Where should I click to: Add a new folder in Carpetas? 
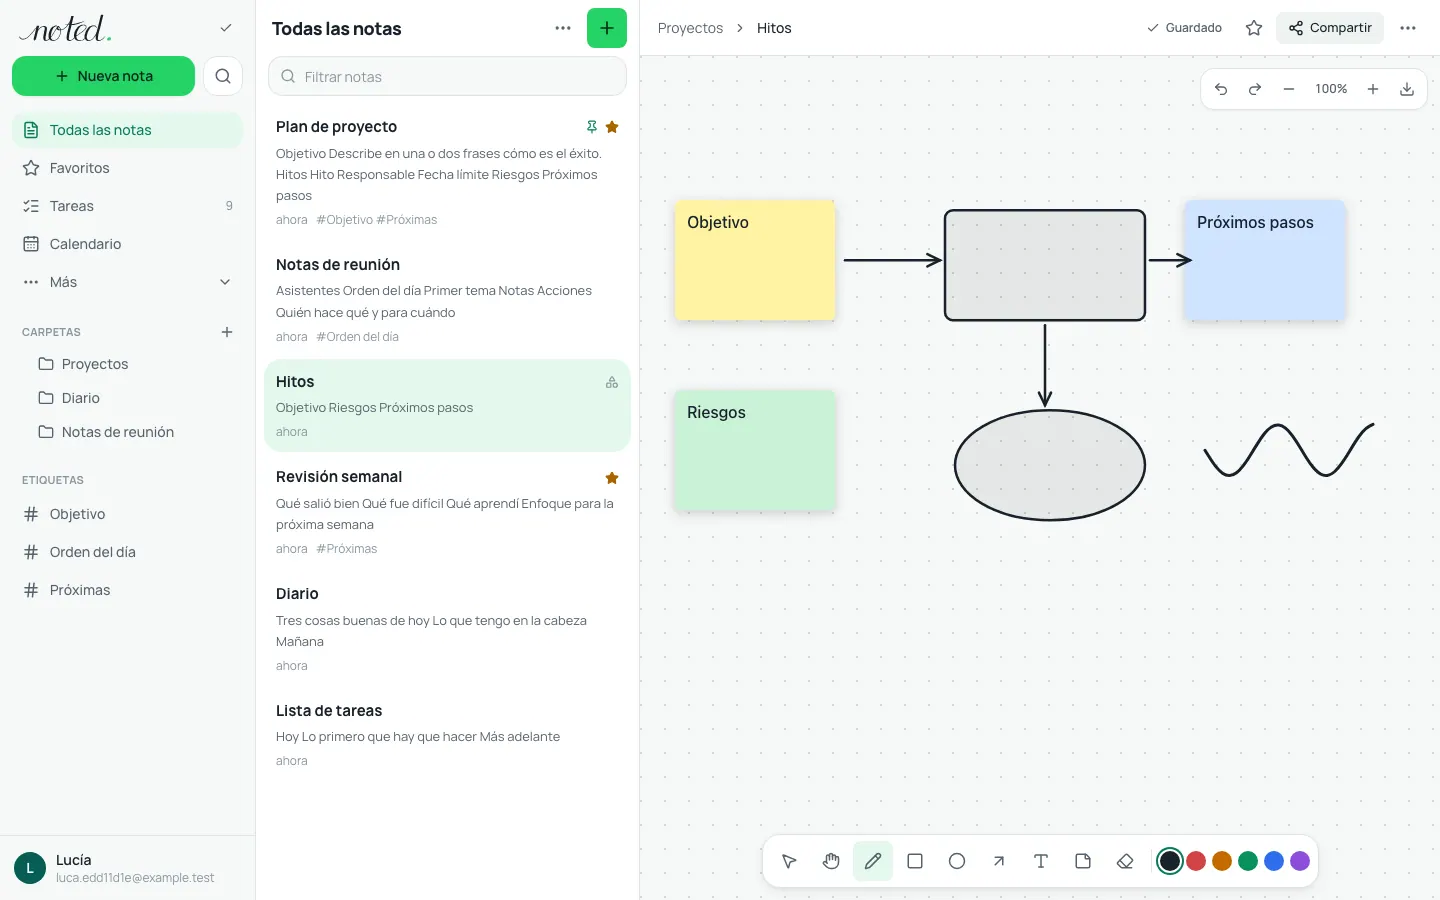point(227,332)
